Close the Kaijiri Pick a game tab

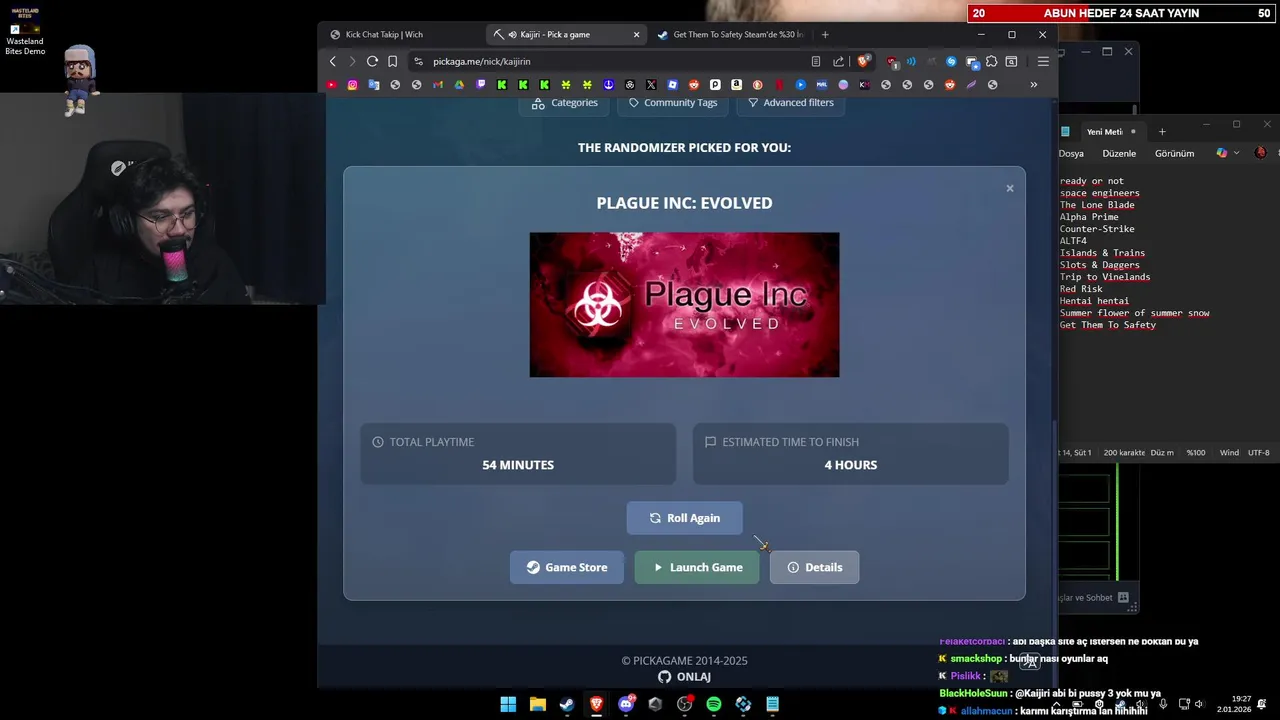(636, 34)
